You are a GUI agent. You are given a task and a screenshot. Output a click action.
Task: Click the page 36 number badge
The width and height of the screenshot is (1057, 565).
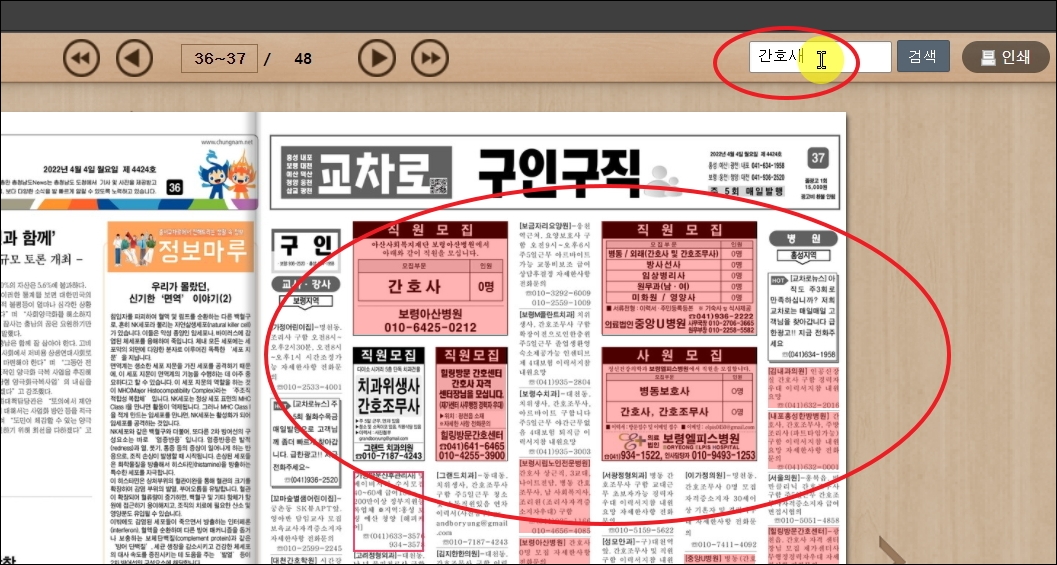coord(174,188)
